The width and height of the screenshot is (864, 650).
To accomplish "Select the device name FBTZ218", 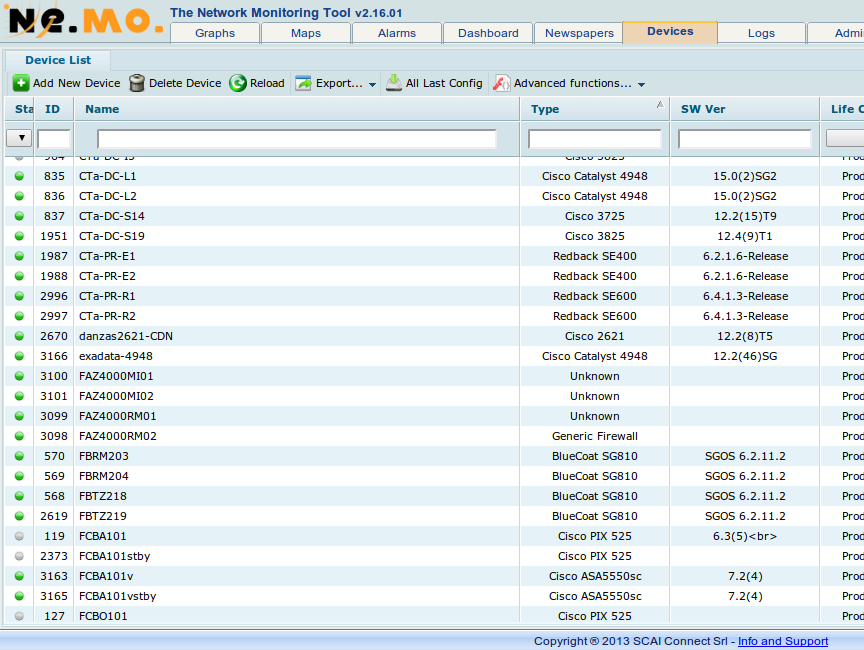I will (x=103, y=496).
